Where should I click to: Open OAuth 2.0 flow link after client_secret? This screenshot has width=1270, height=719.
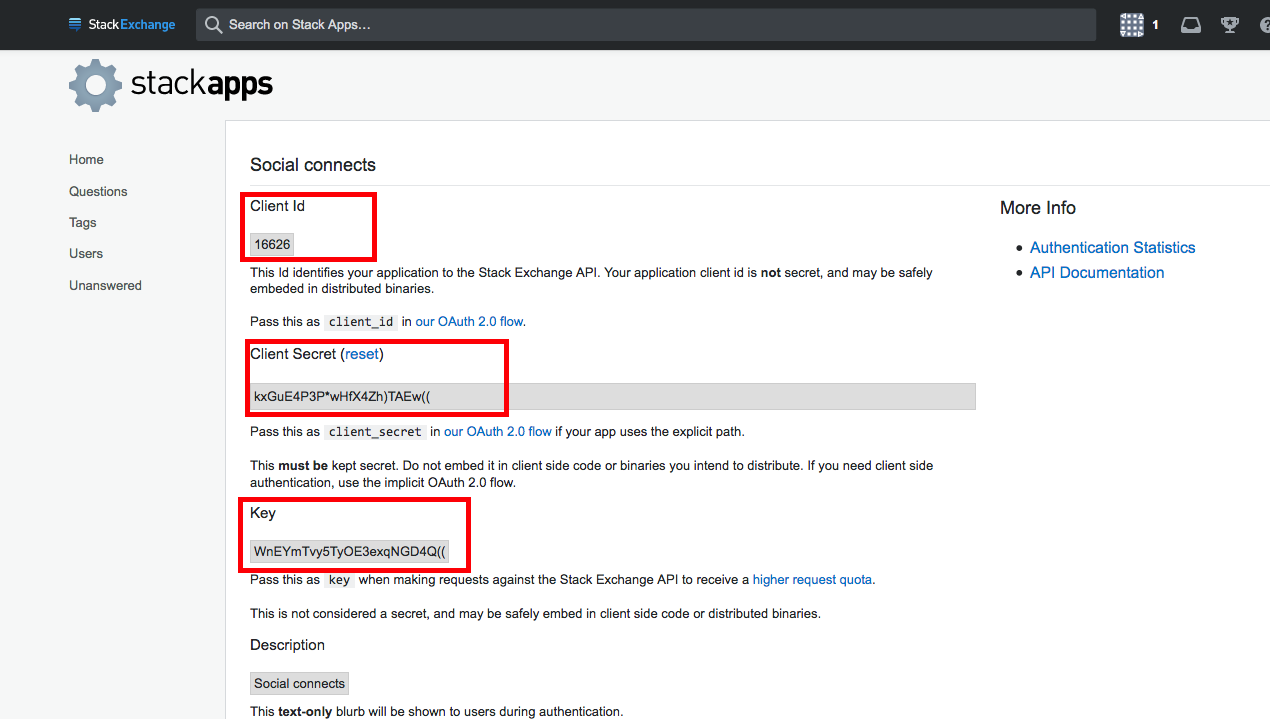point(498,432)
